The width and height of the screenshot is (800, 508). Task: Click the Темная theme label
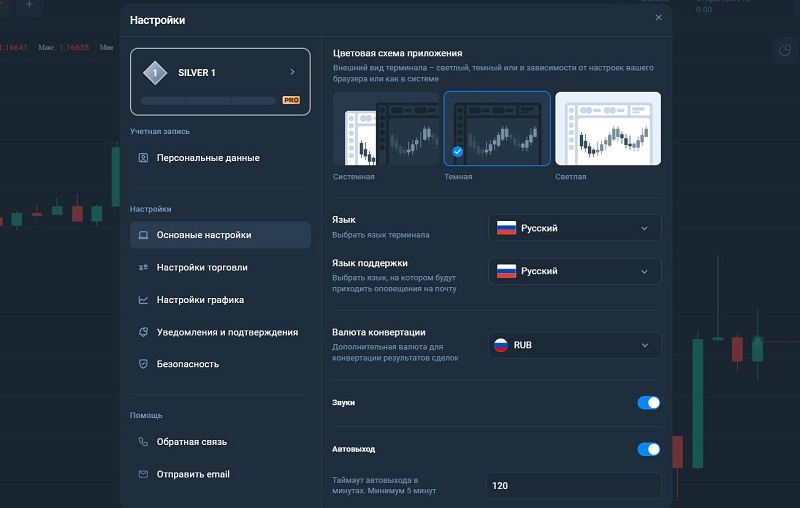coord(458,176)
